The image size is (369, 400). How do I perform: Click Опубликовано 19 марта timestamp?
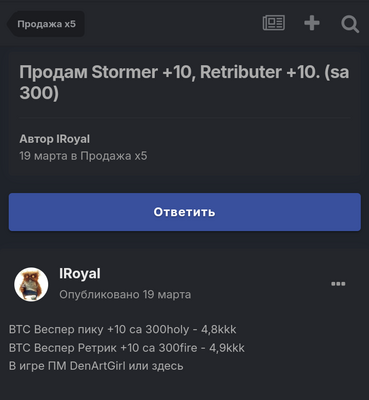tap(125, 295)
